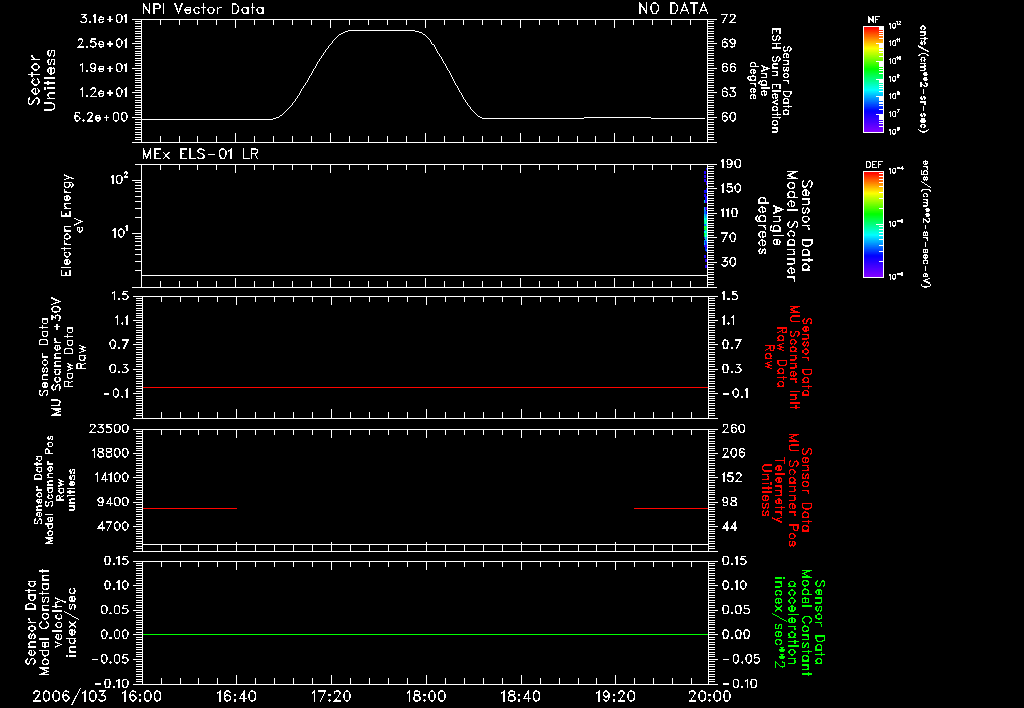Select the green 'Model Constant acceleration' label
This screenshot has width=1024, height=708.
click(799, 623)
